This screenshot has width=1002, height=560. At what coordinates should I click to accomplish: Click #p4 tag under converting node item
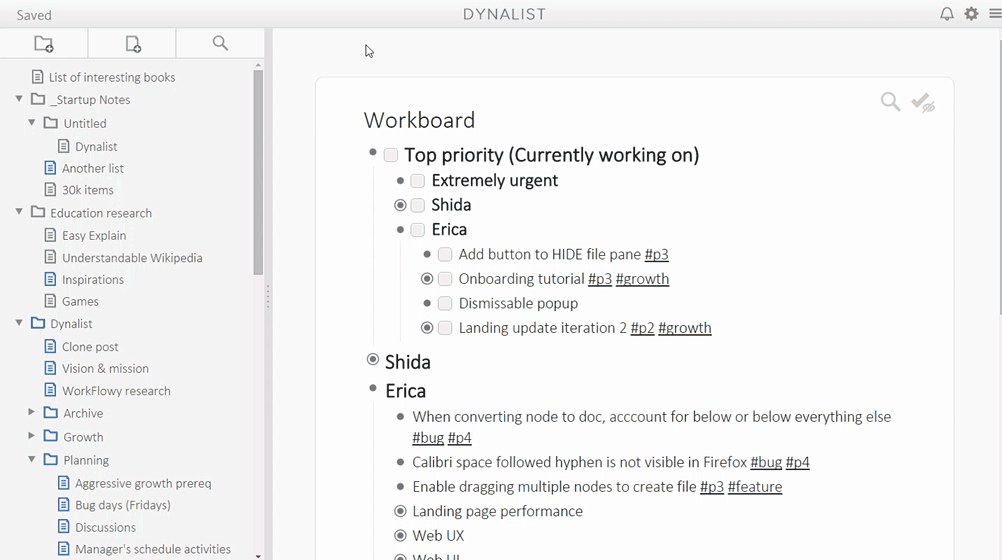point(459,438)
